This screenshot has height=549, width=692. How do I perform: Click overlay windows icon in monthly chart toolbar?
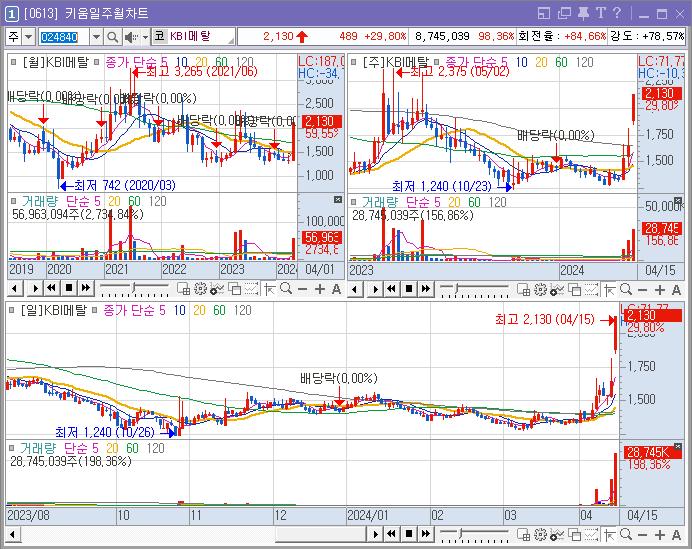pyautogui.click(x=234, y=289)
